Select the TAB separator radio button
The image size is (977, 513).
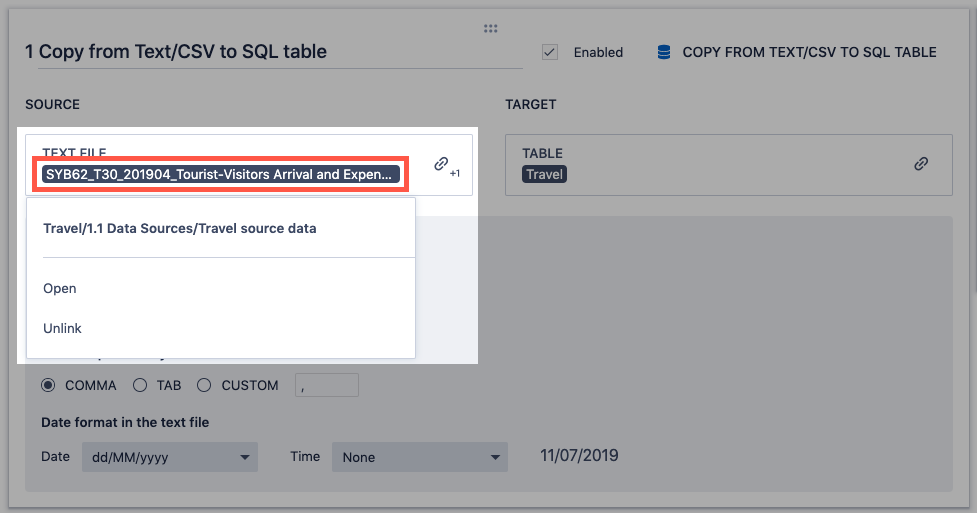click(x=140, y=385)
